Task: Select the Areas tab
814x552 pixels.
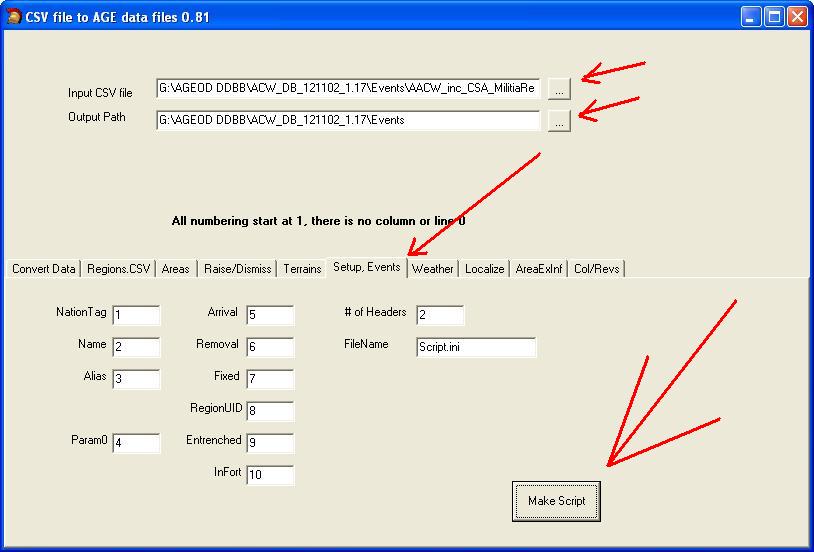Action: pyautogui.click(x=175, y=269)
